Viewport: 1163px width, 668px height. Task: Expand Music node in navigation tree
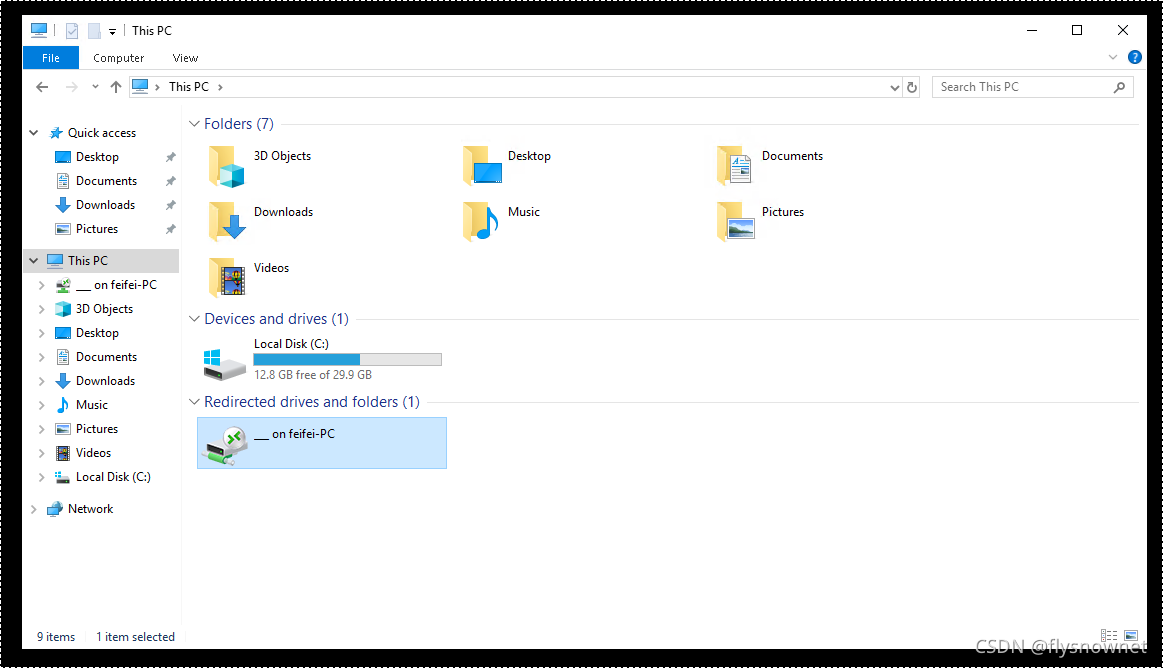[x=42, y=406]
